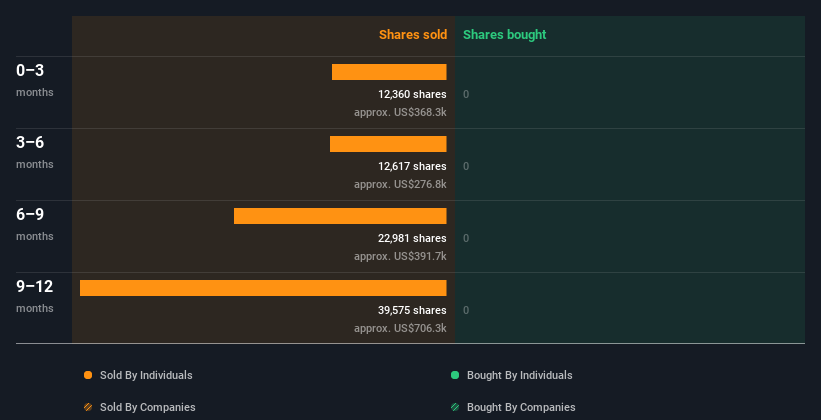Click the approx. US$276.8k amount
This screenshot has height=420, width=821.
[401, 184]
